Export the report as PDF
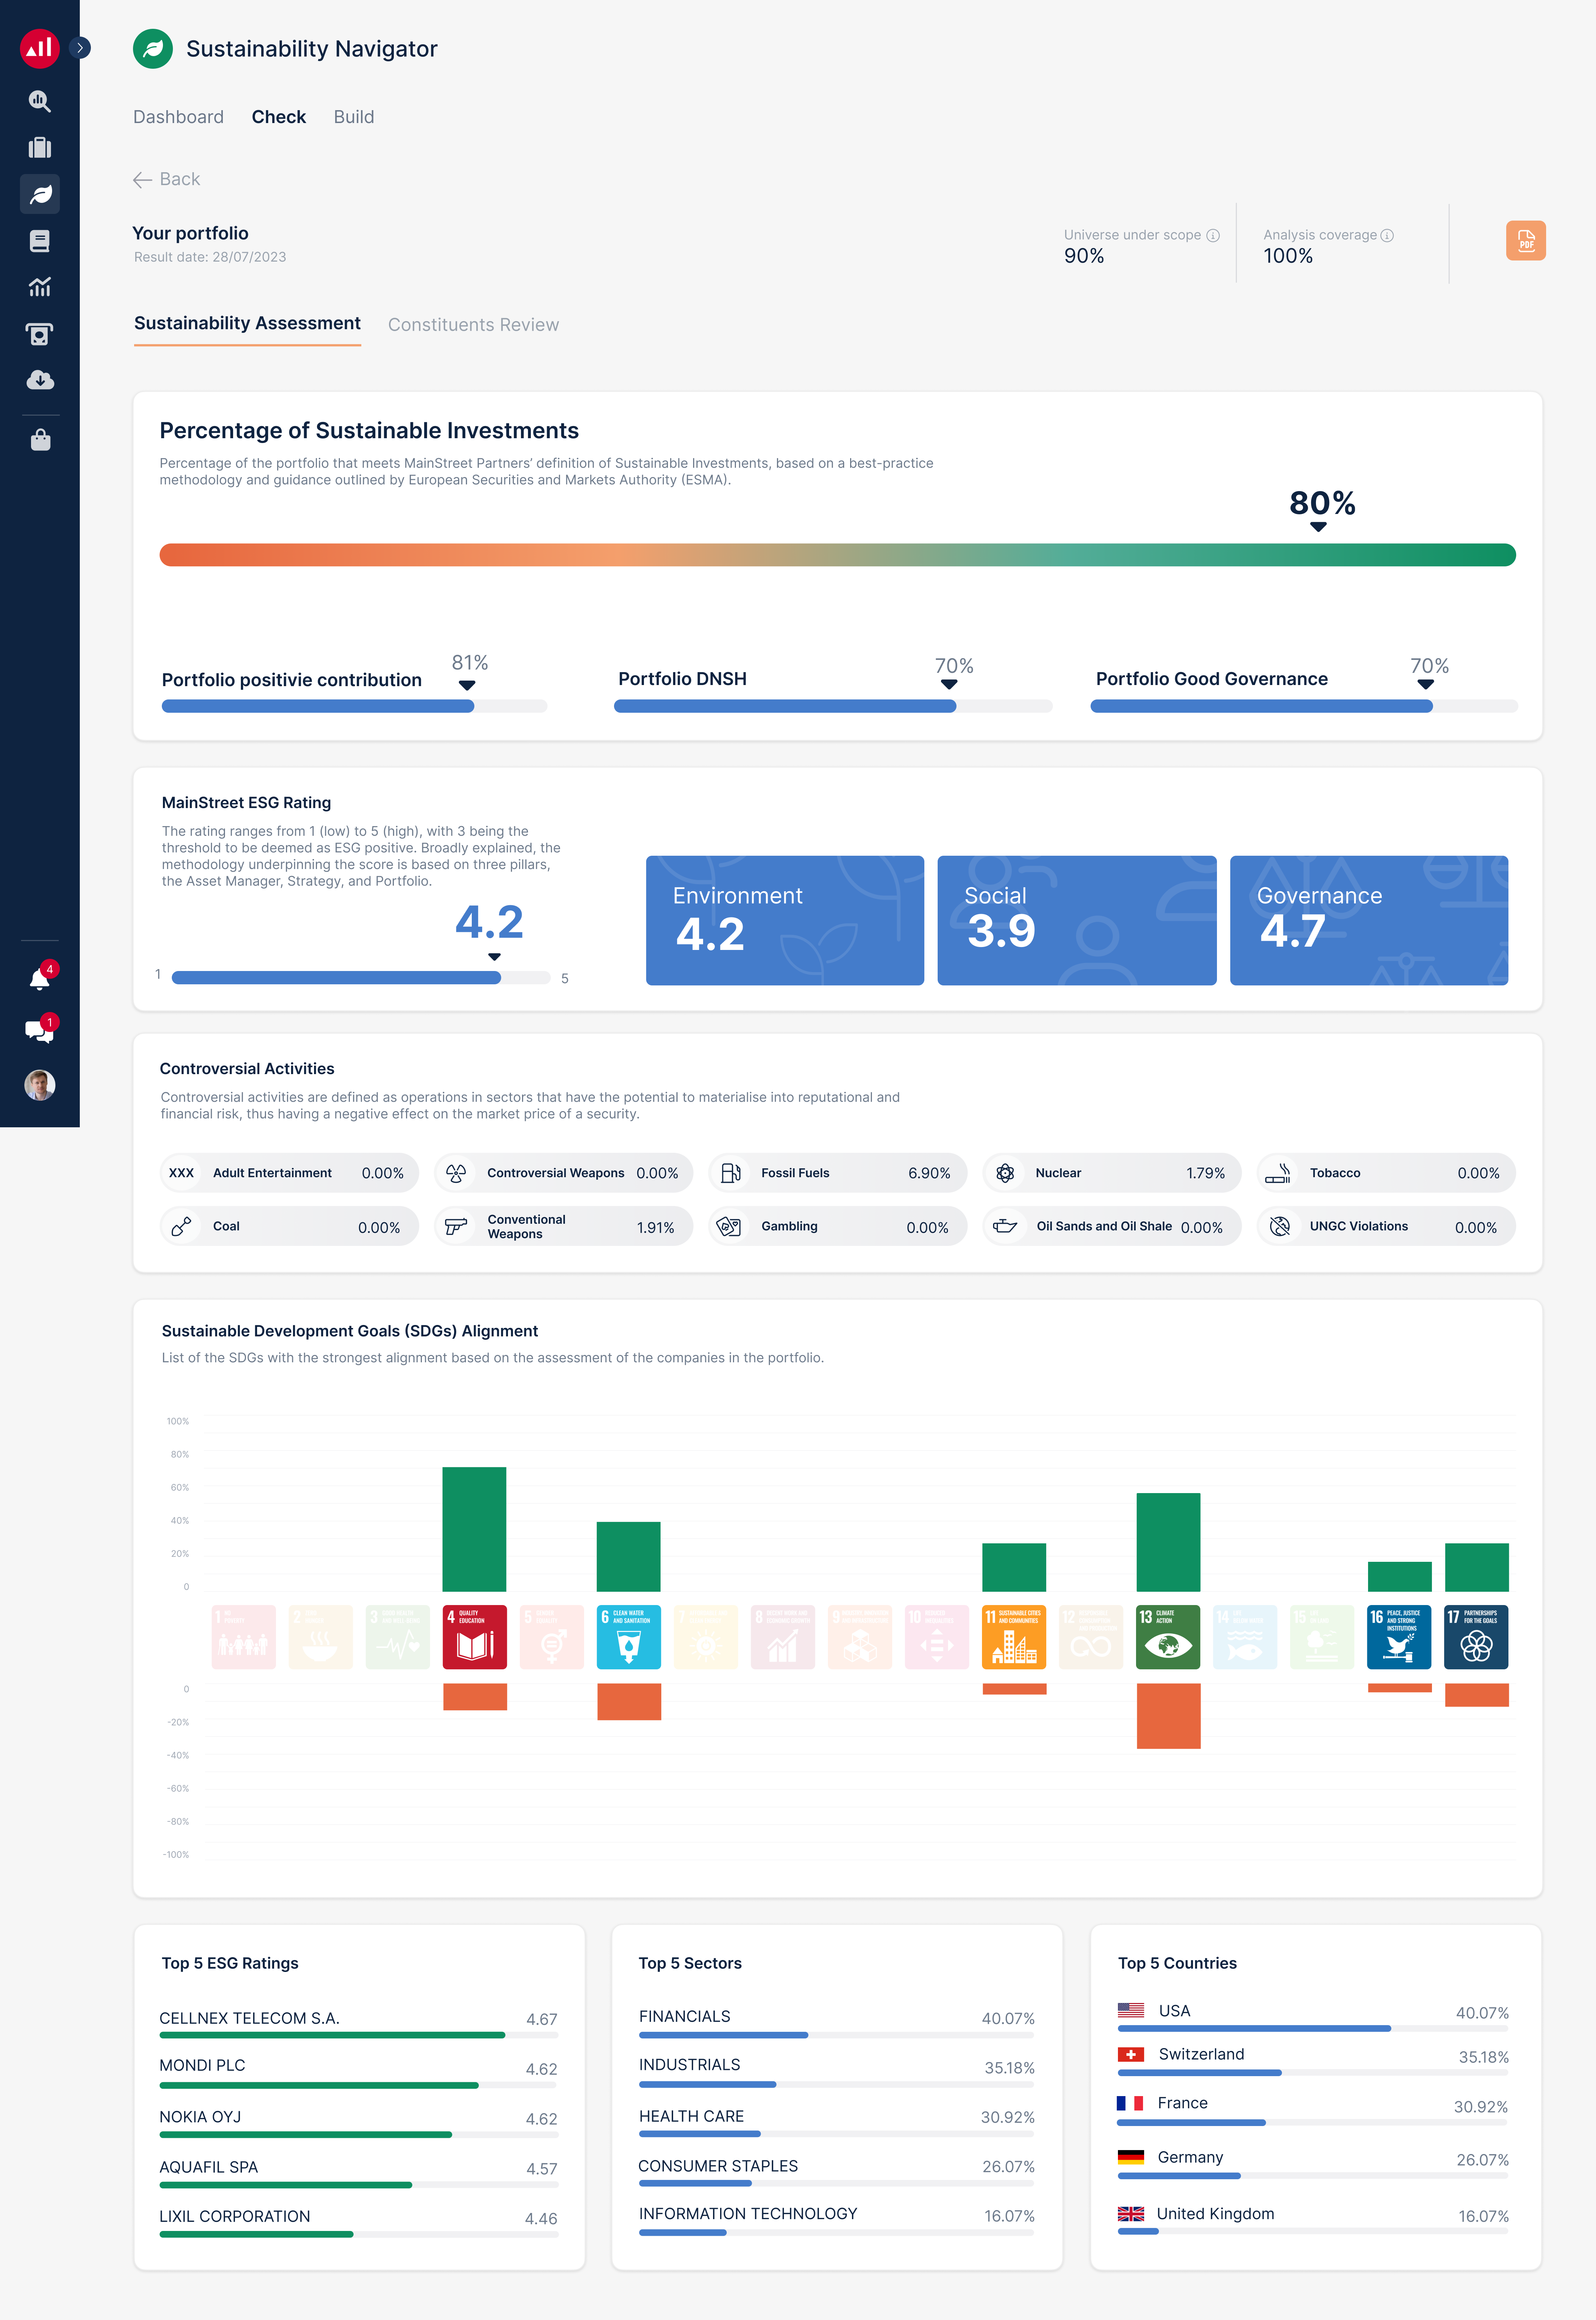The width and height of the screenshot is (1596, 2320). (1526, 241)
